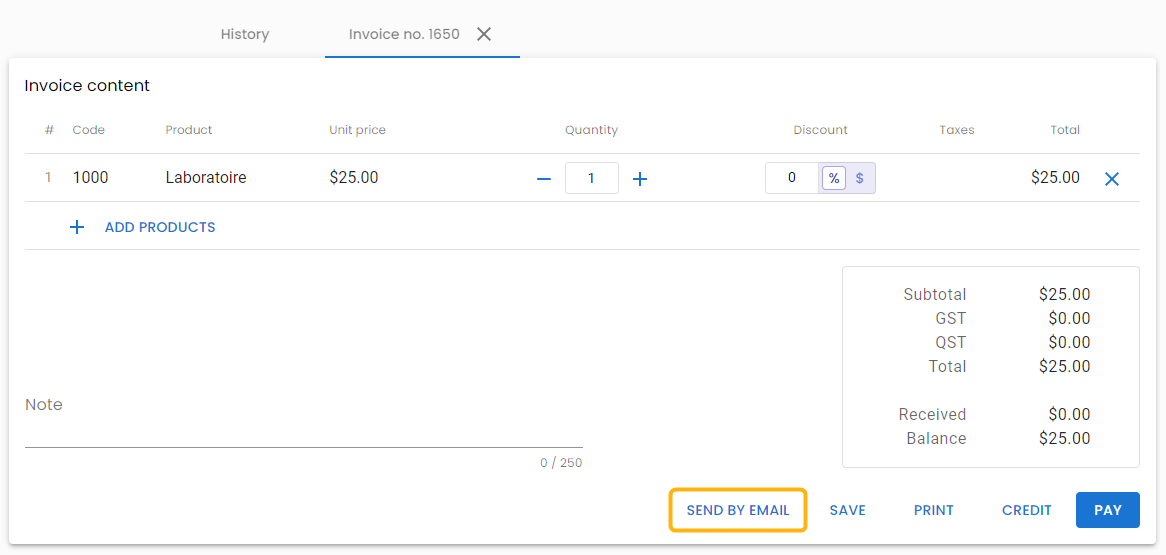Screen dimensions: 1166x555
Task: Click the GST amount $0.00
Action: pyautogui.click(x=1069, y=318)
